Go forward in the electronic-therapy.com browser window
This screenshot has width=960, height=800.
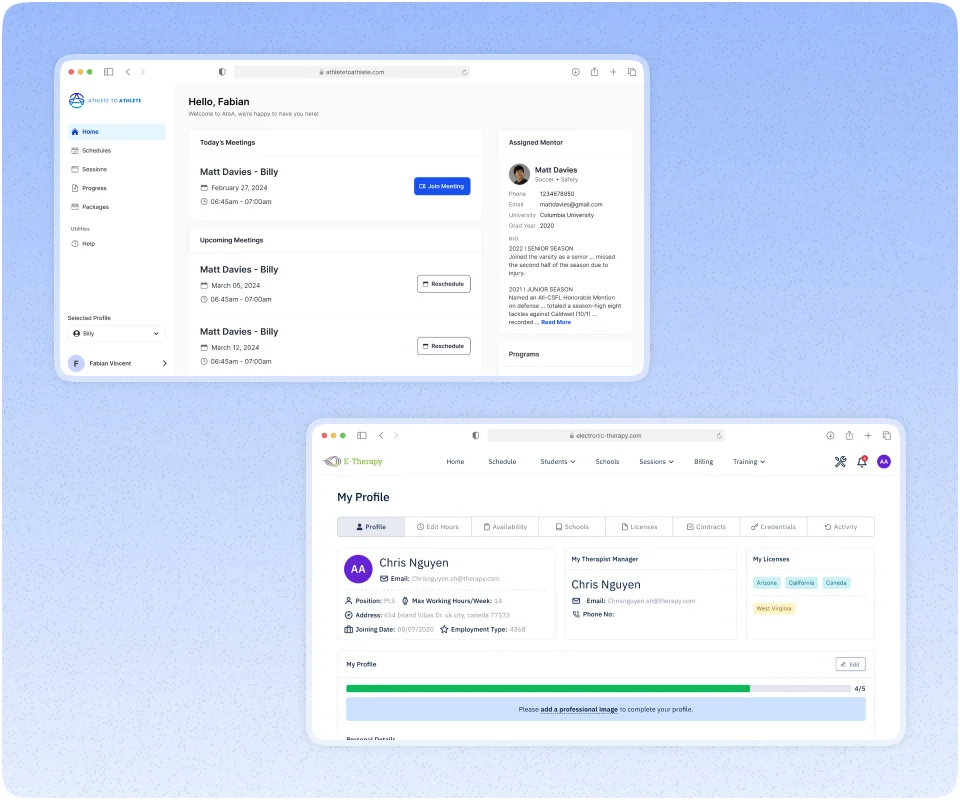coord(396,436)
